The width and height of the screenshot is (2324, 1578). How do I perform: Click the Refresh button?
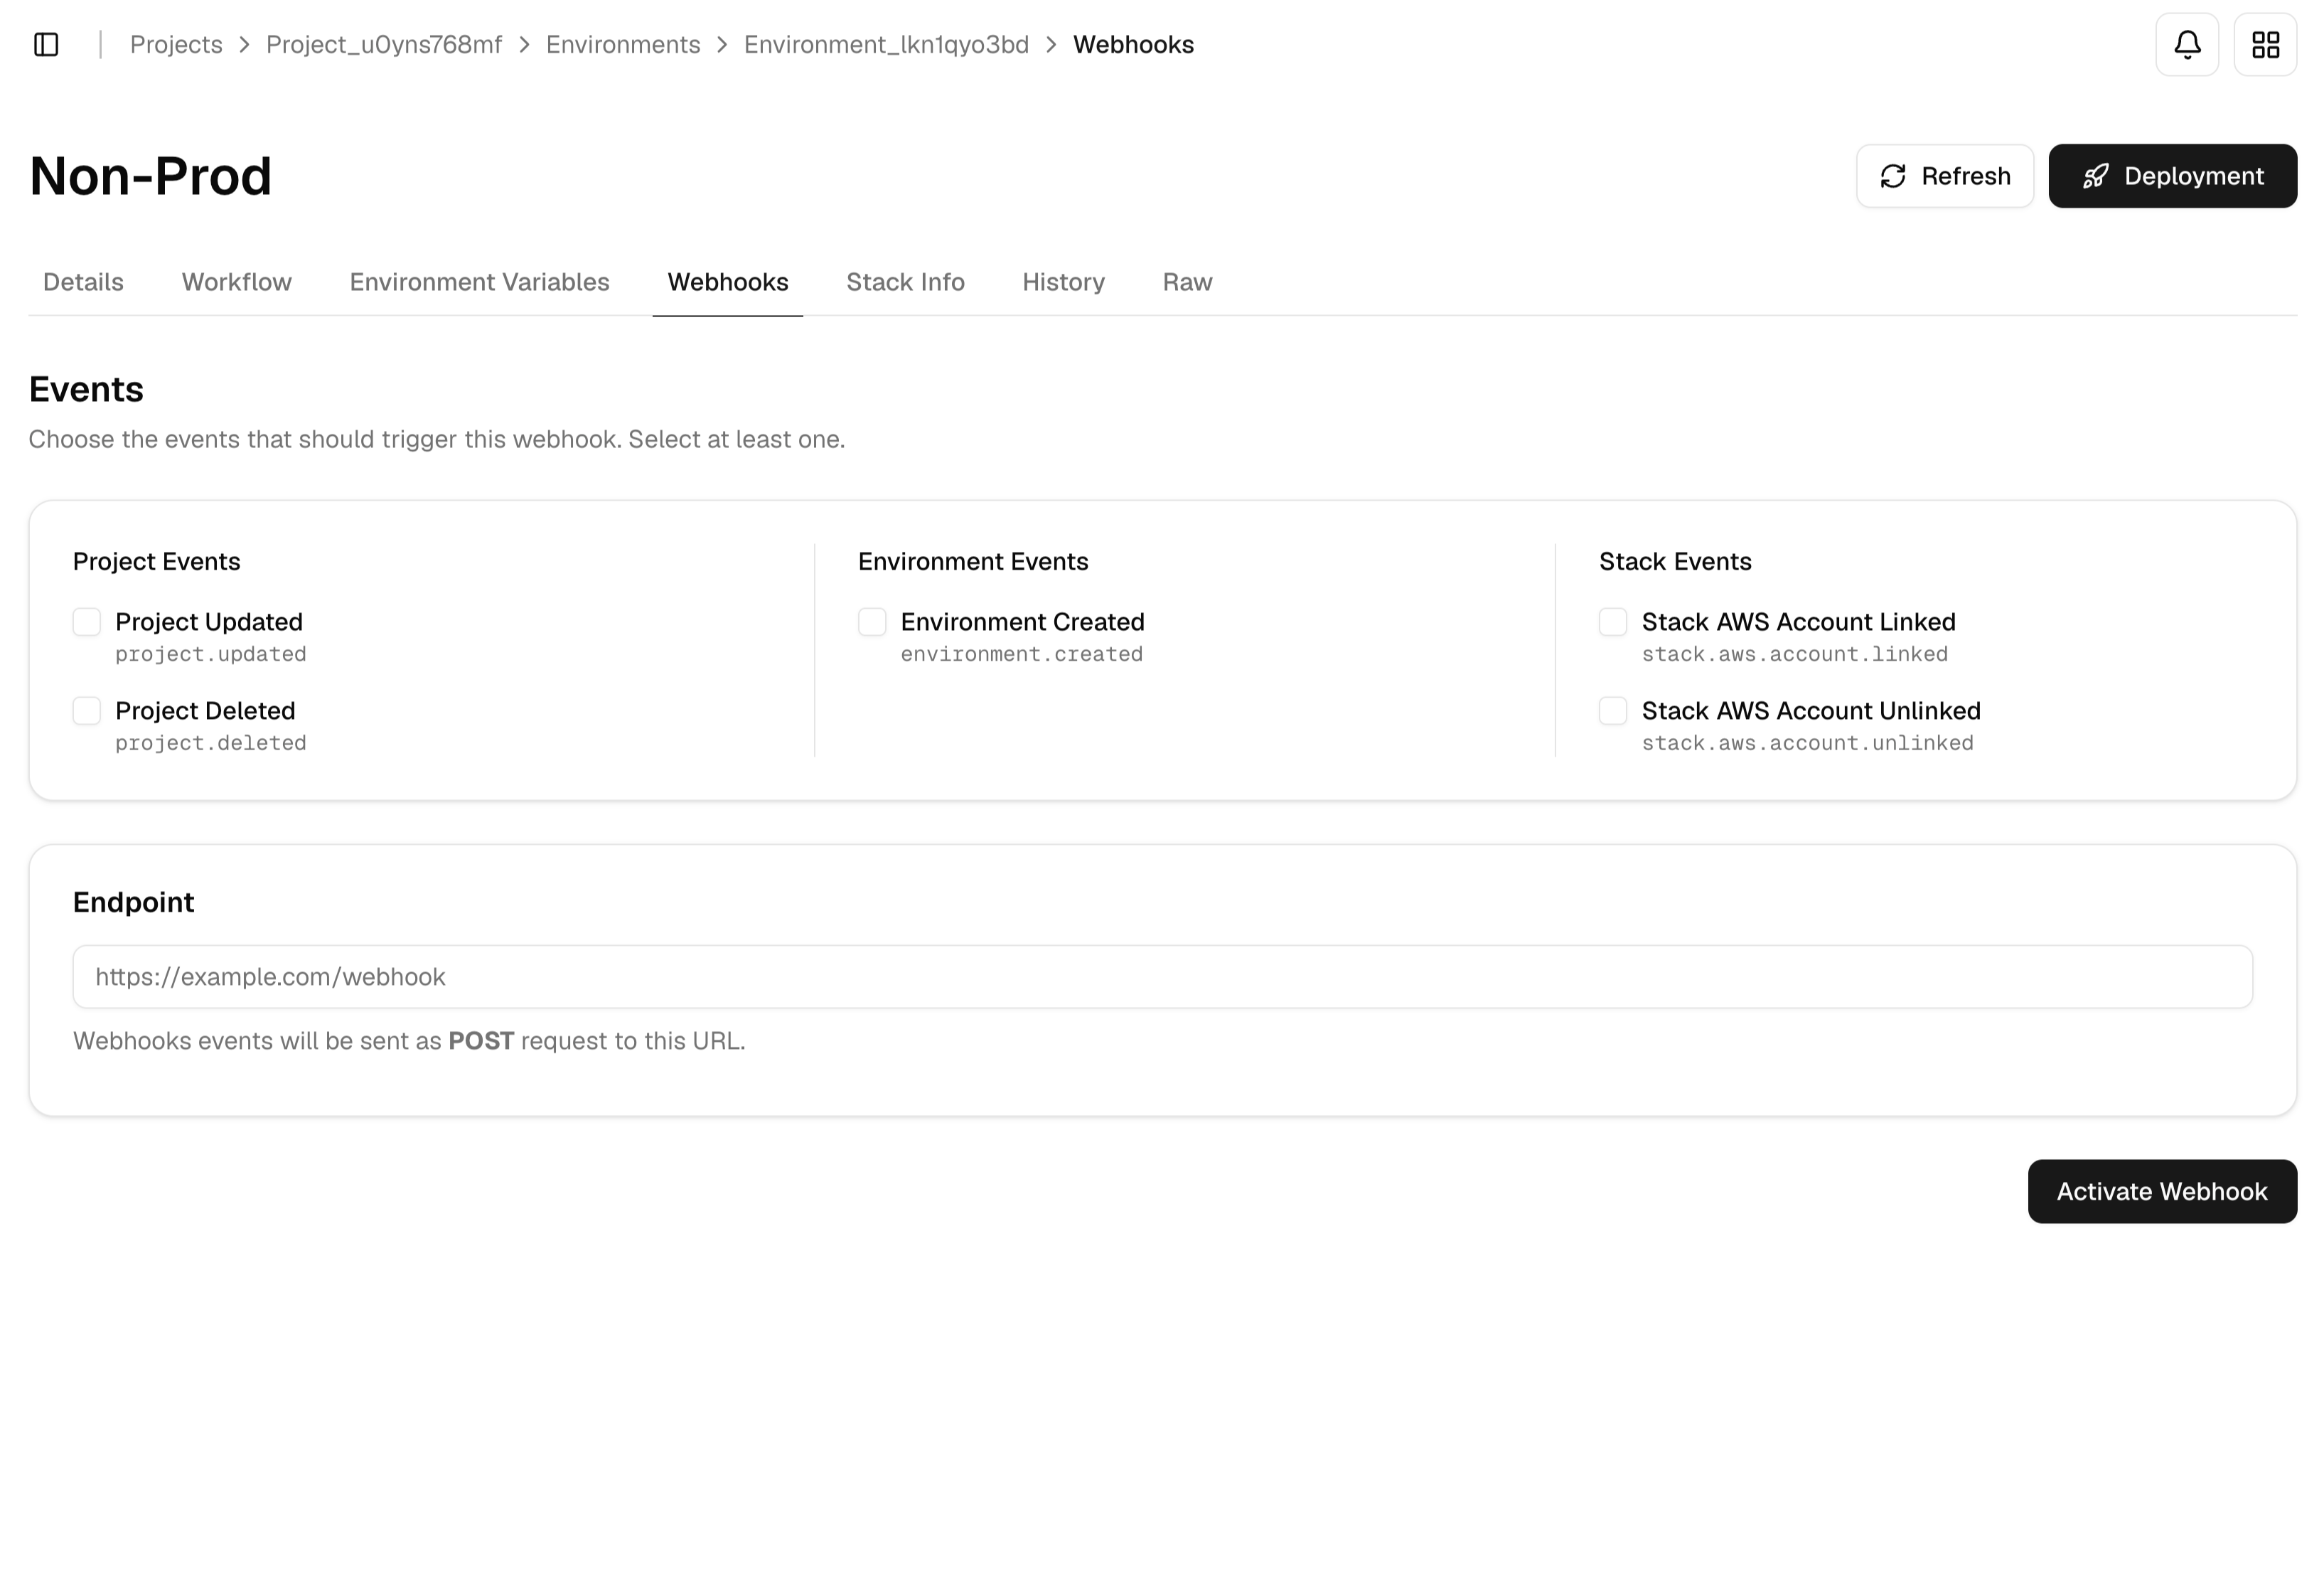[1945, 176]
